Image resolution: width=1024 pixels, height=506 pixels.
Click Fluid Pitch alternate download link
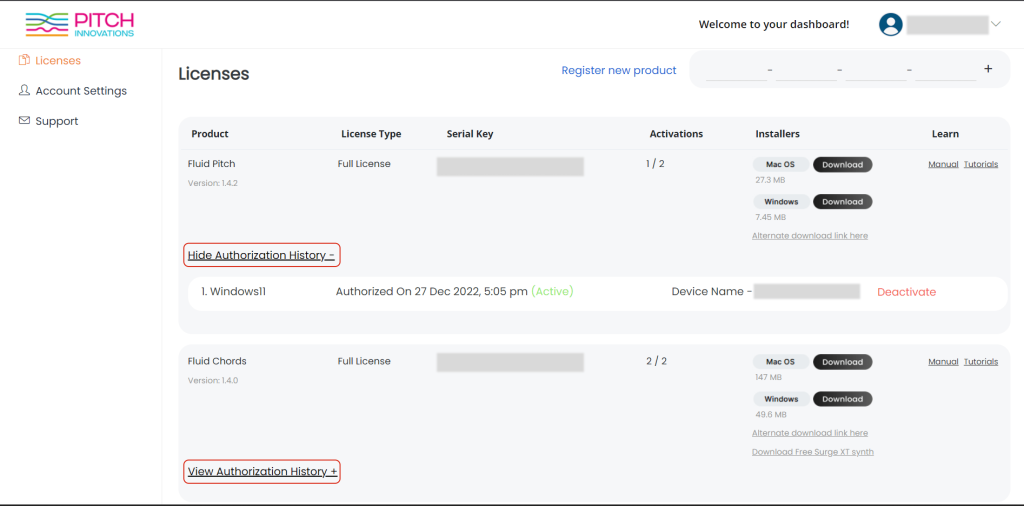(x=810, y=236)
